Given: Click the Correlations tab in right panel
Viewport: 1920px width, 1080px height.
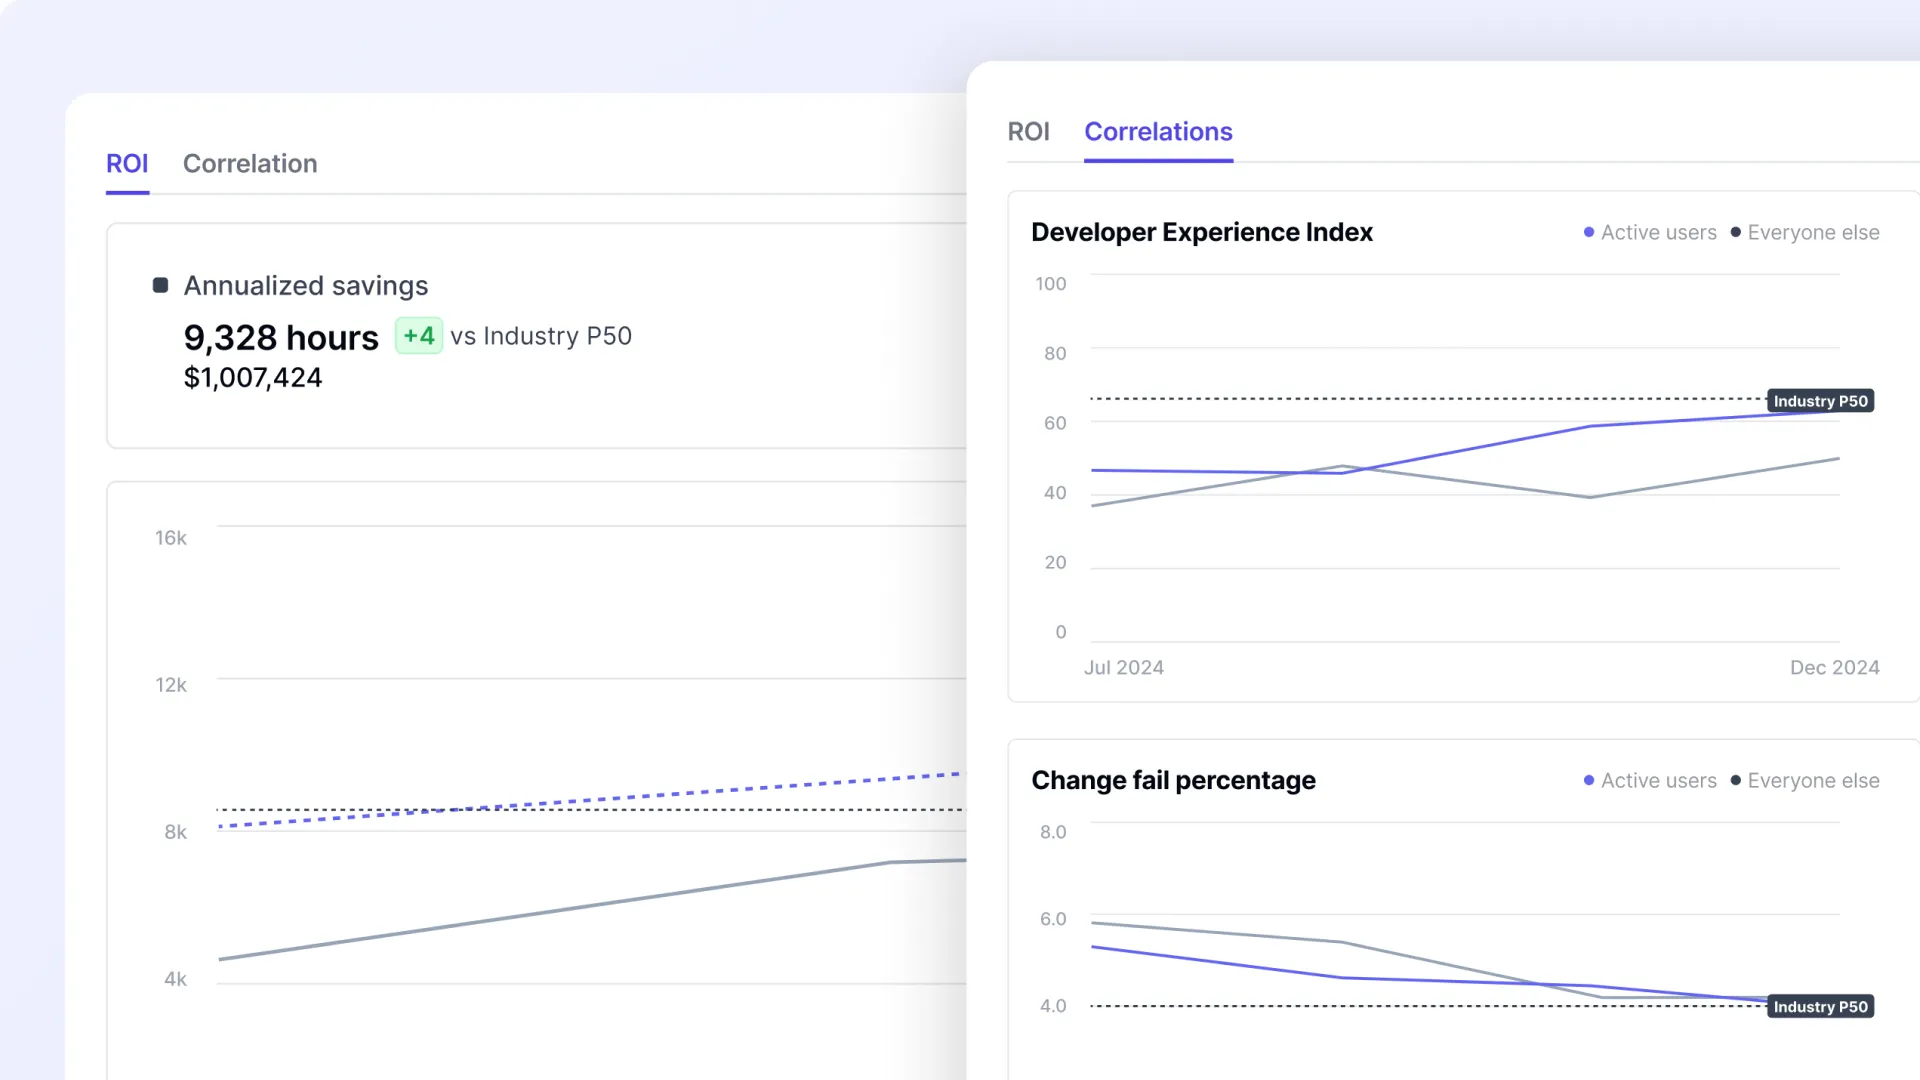Looking at the screenshot, I should tap(1158, 132).
